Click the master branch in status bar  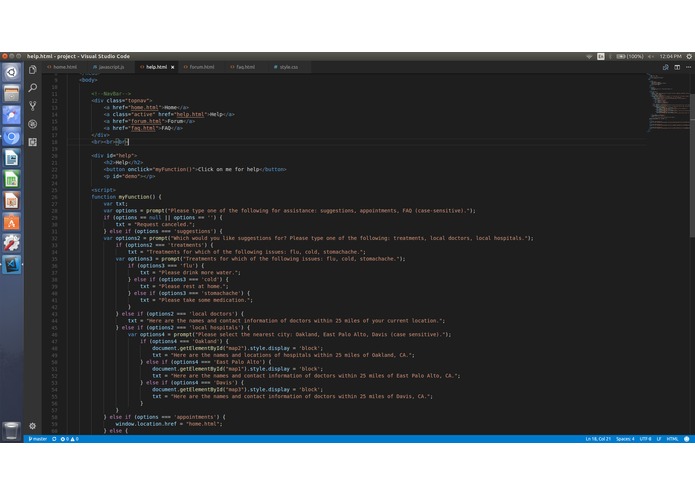[38, 439]
